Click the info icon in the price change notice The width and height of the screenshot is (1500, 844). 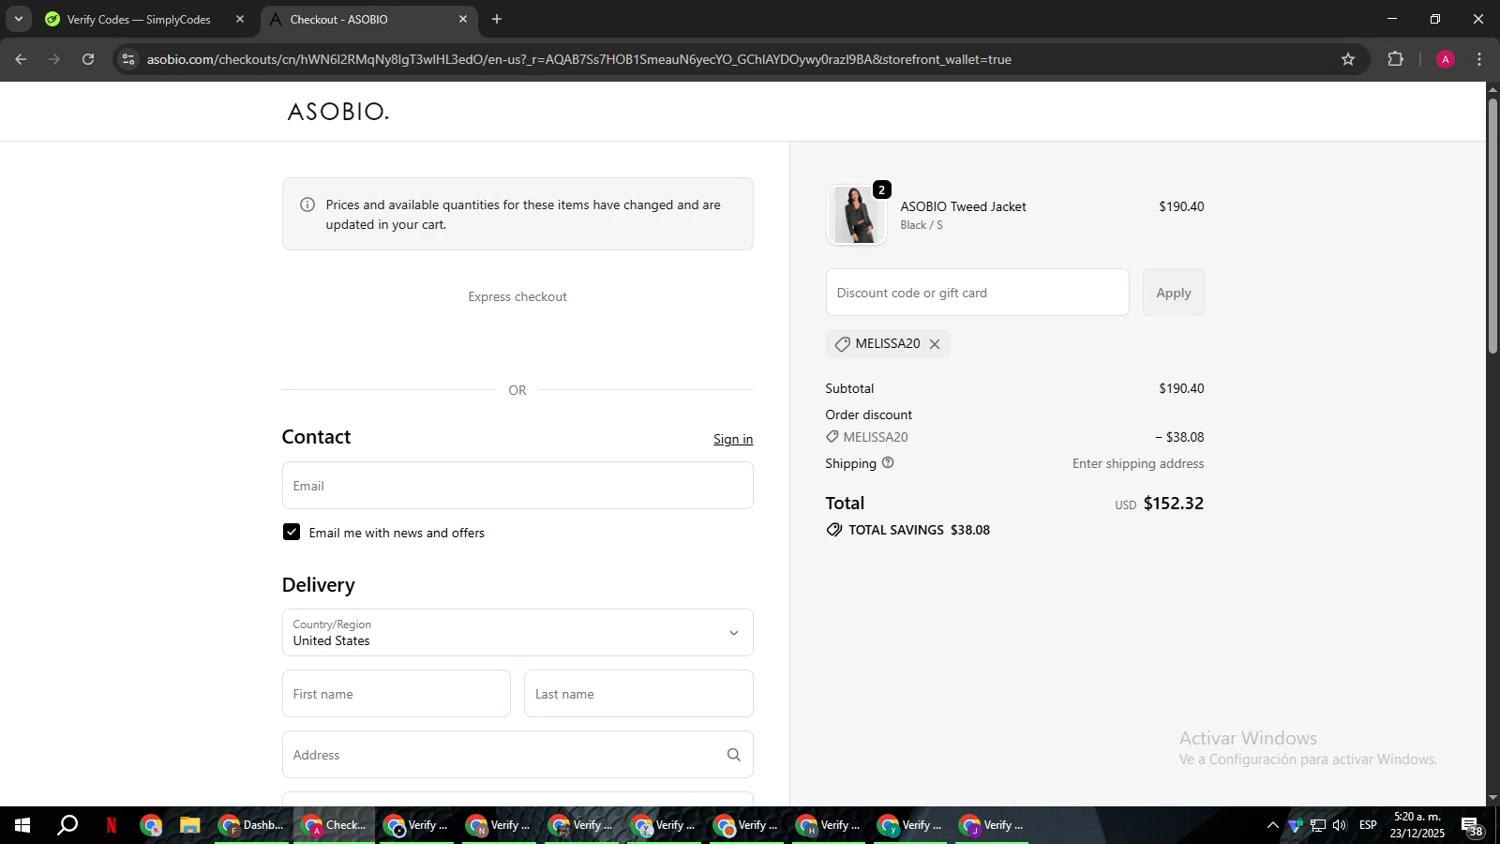point(308,205)
